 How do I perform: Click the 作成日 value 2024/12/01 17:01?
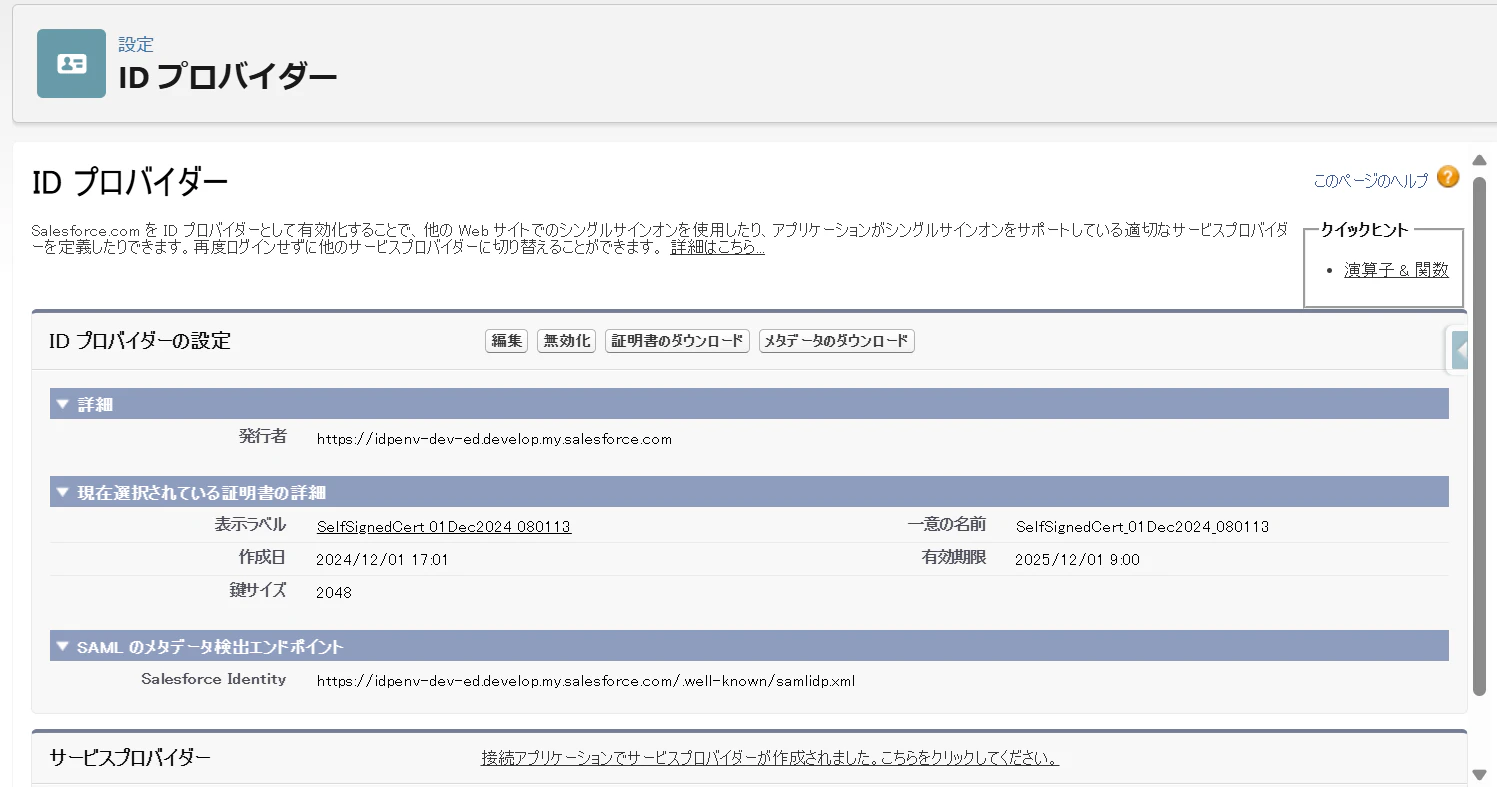click(382, 560)
